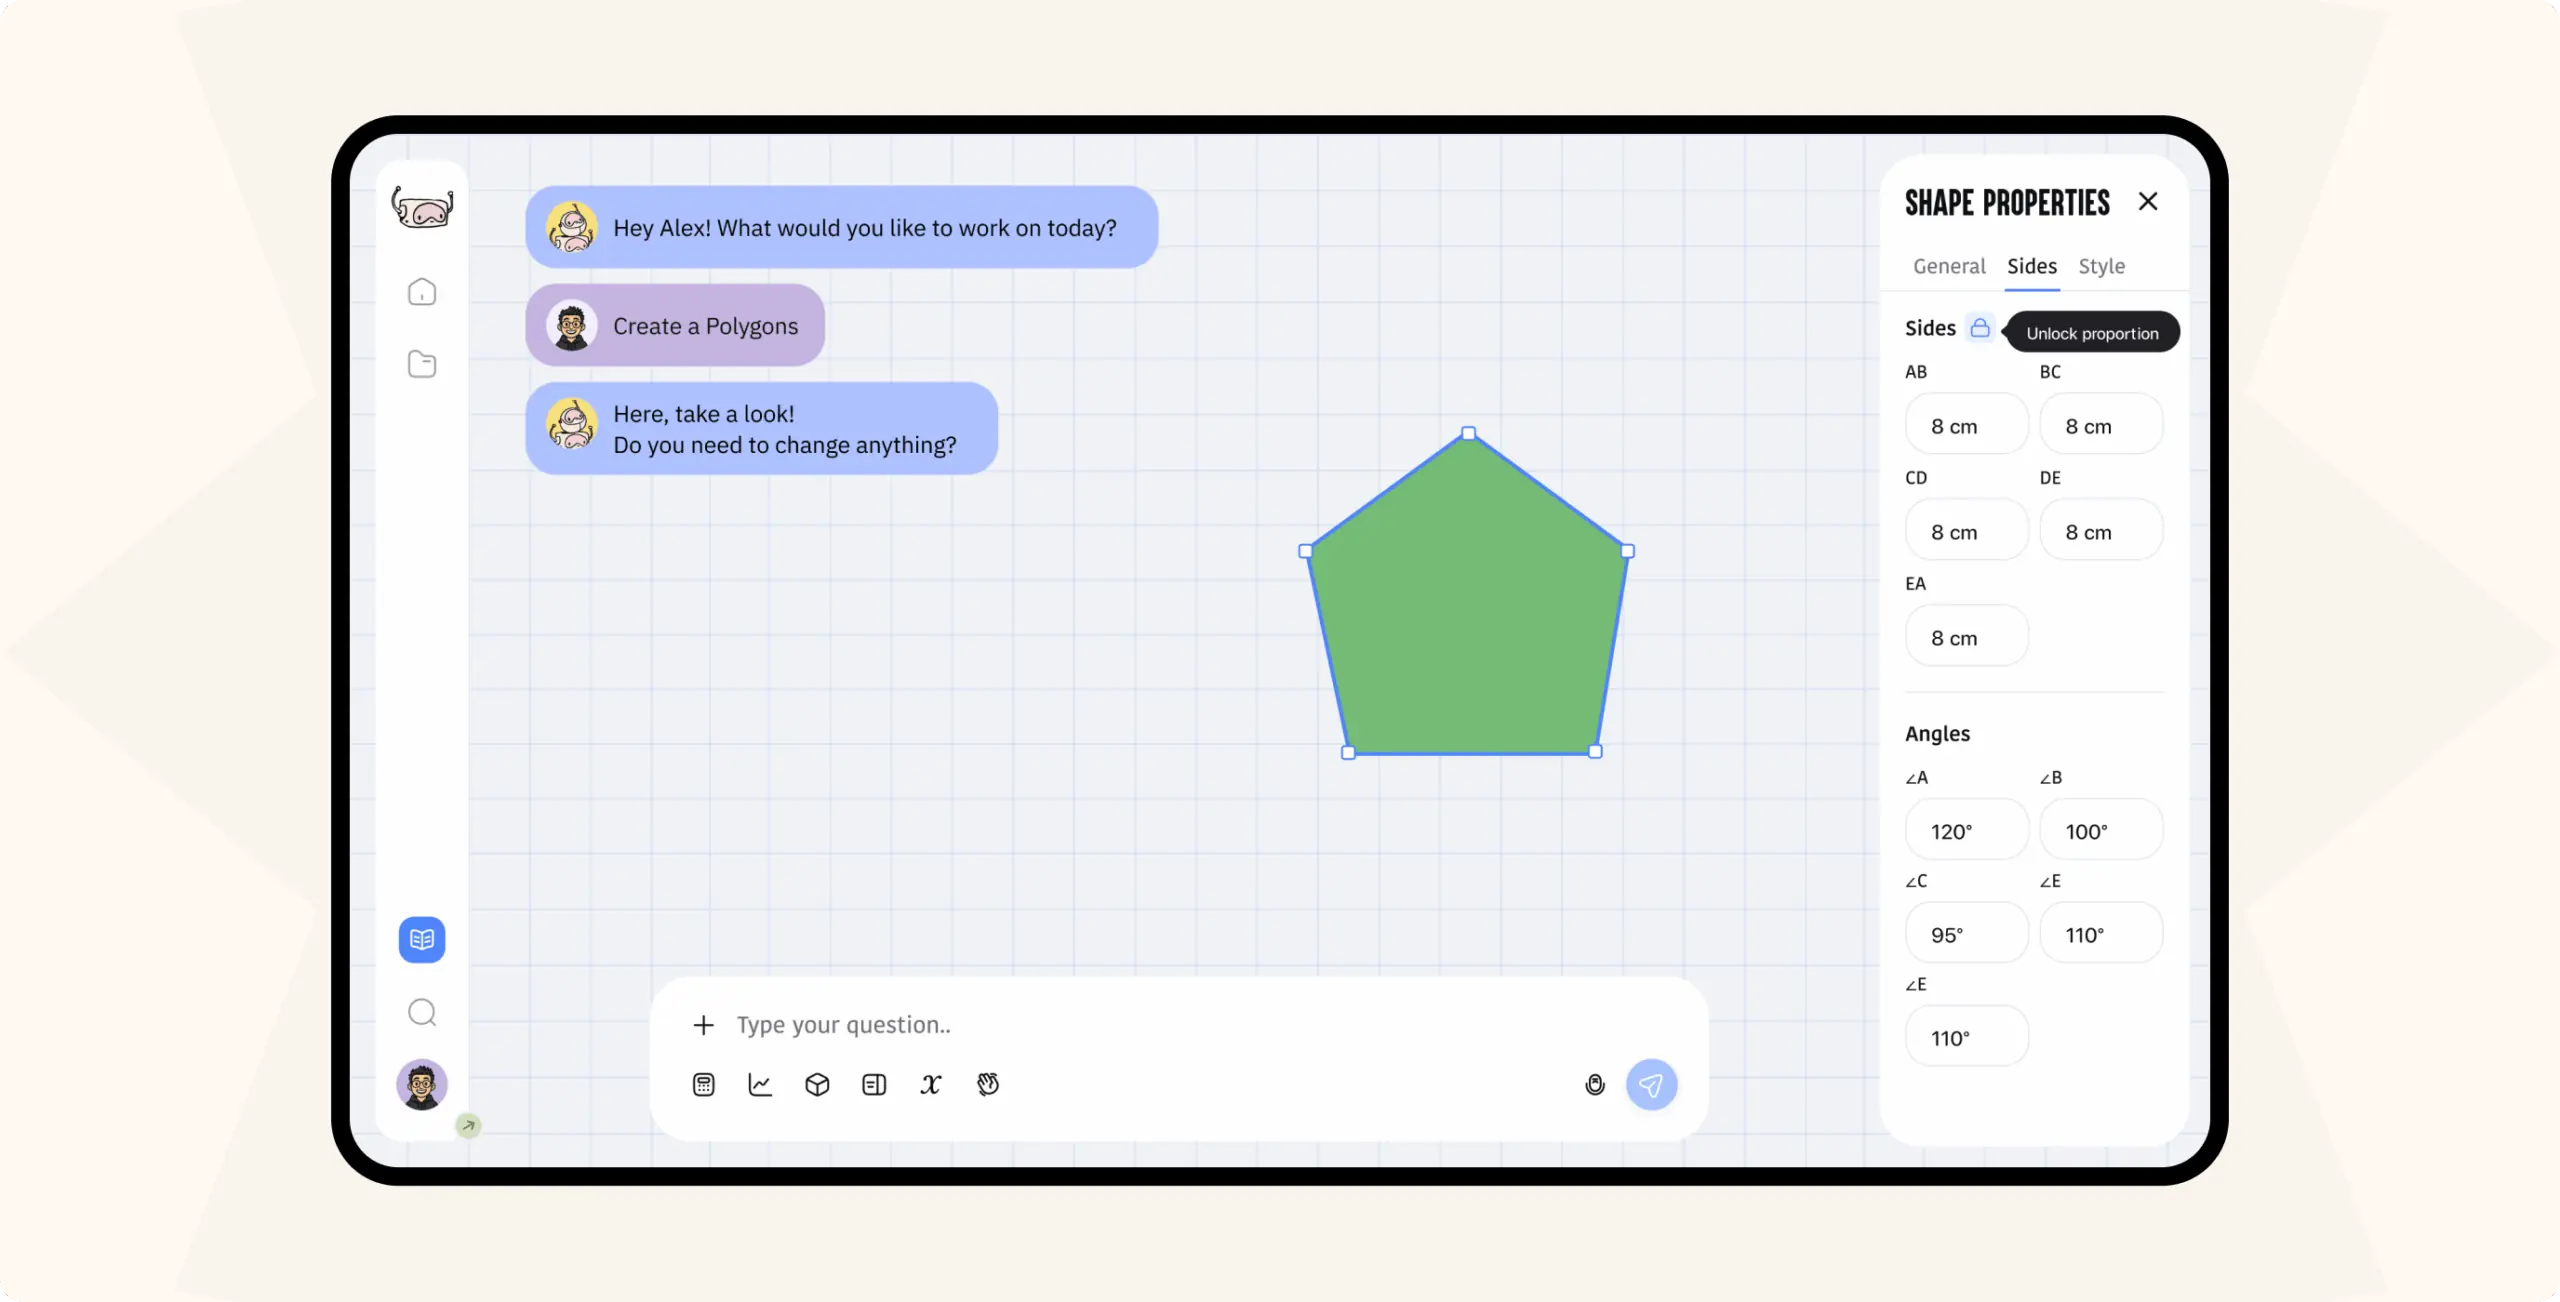Open the 3D shapes tool
The height and width of the screenshot is (1302, 2560).
tap(817, 1084)
